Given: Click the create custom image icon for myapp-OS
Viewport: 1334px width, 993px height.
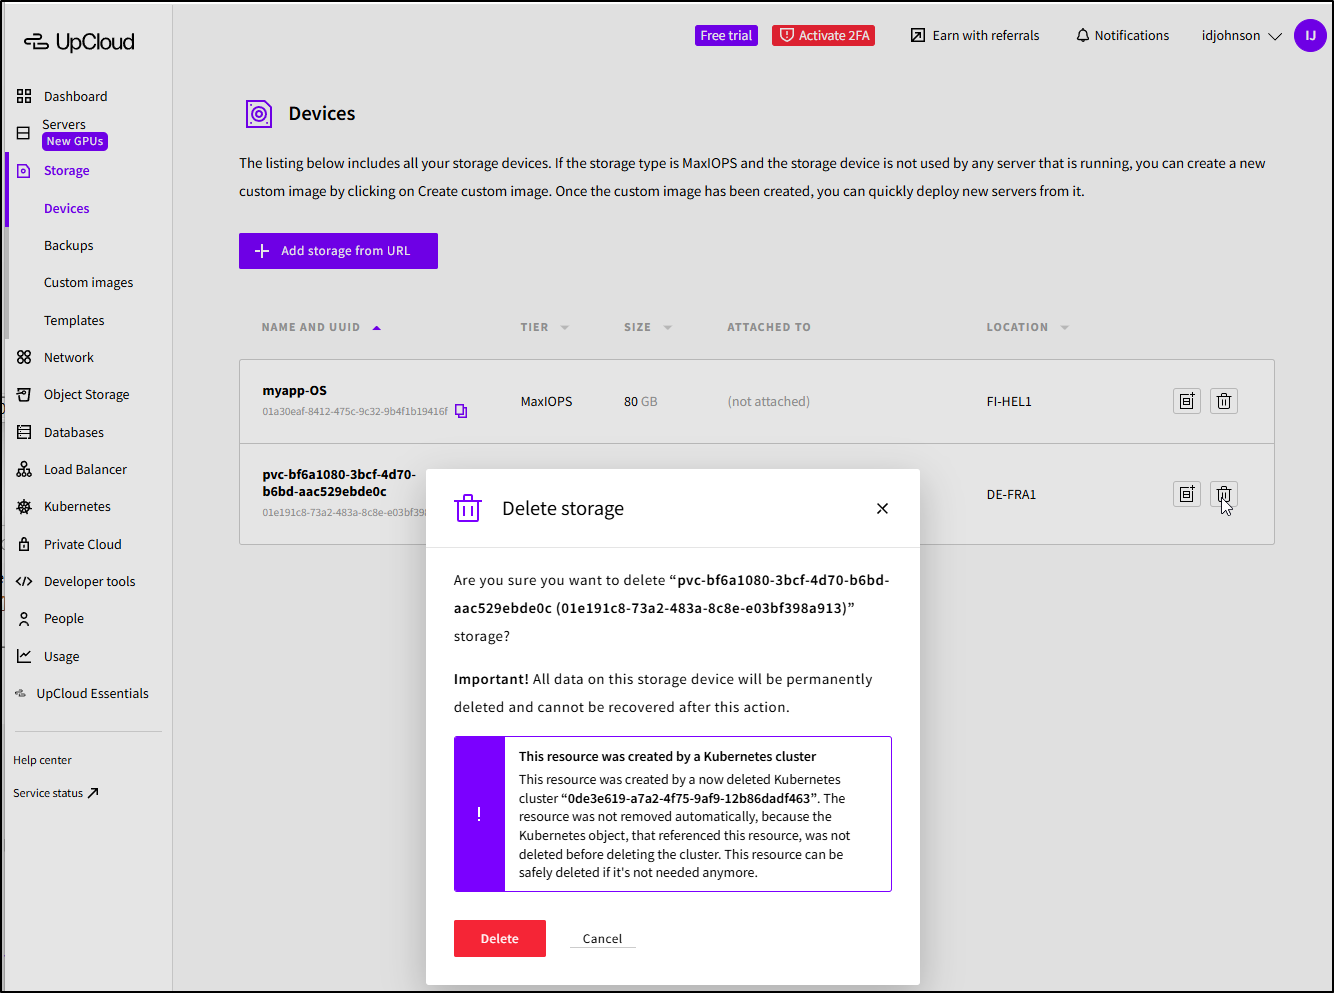Looking at the screenshot, I should pos(1187,401).
